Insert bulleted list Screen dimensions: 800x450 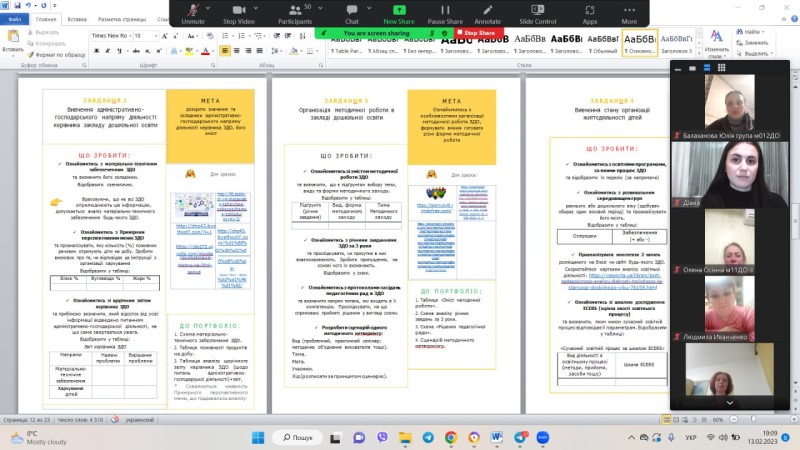(225, 36)
